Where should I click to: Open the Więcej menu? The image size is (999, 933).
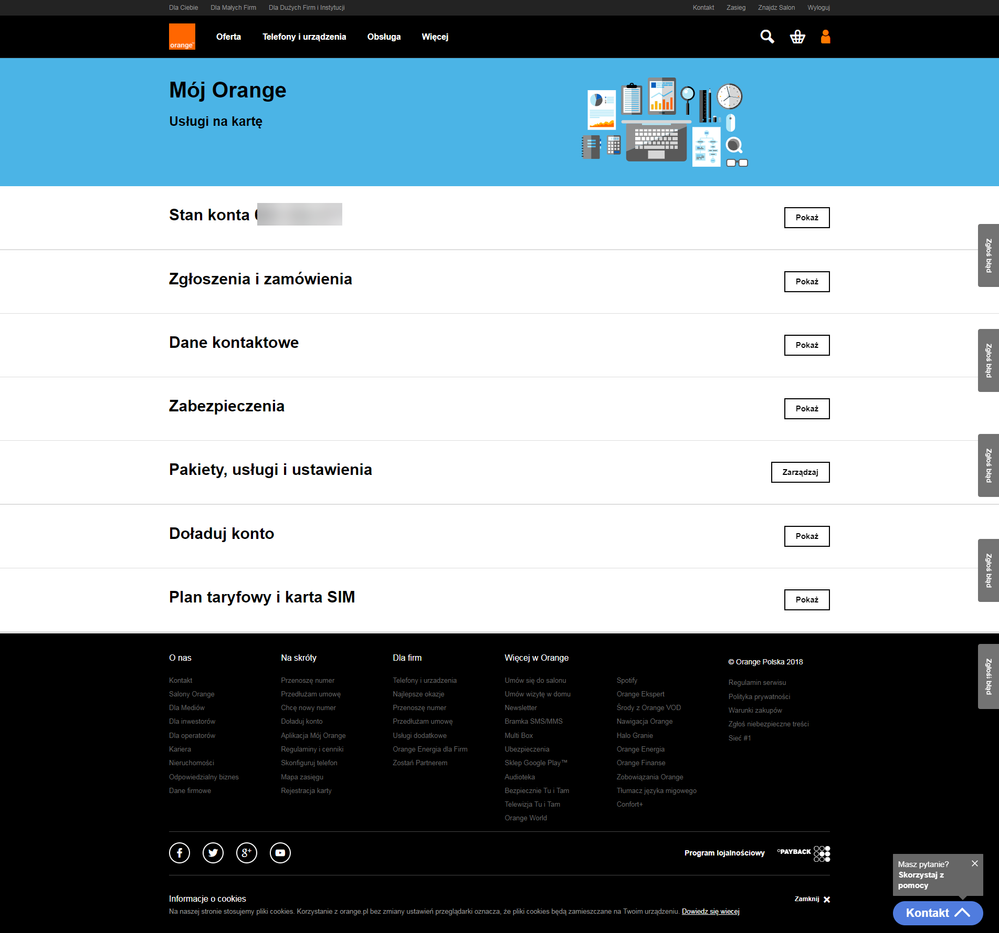[435, 37]
